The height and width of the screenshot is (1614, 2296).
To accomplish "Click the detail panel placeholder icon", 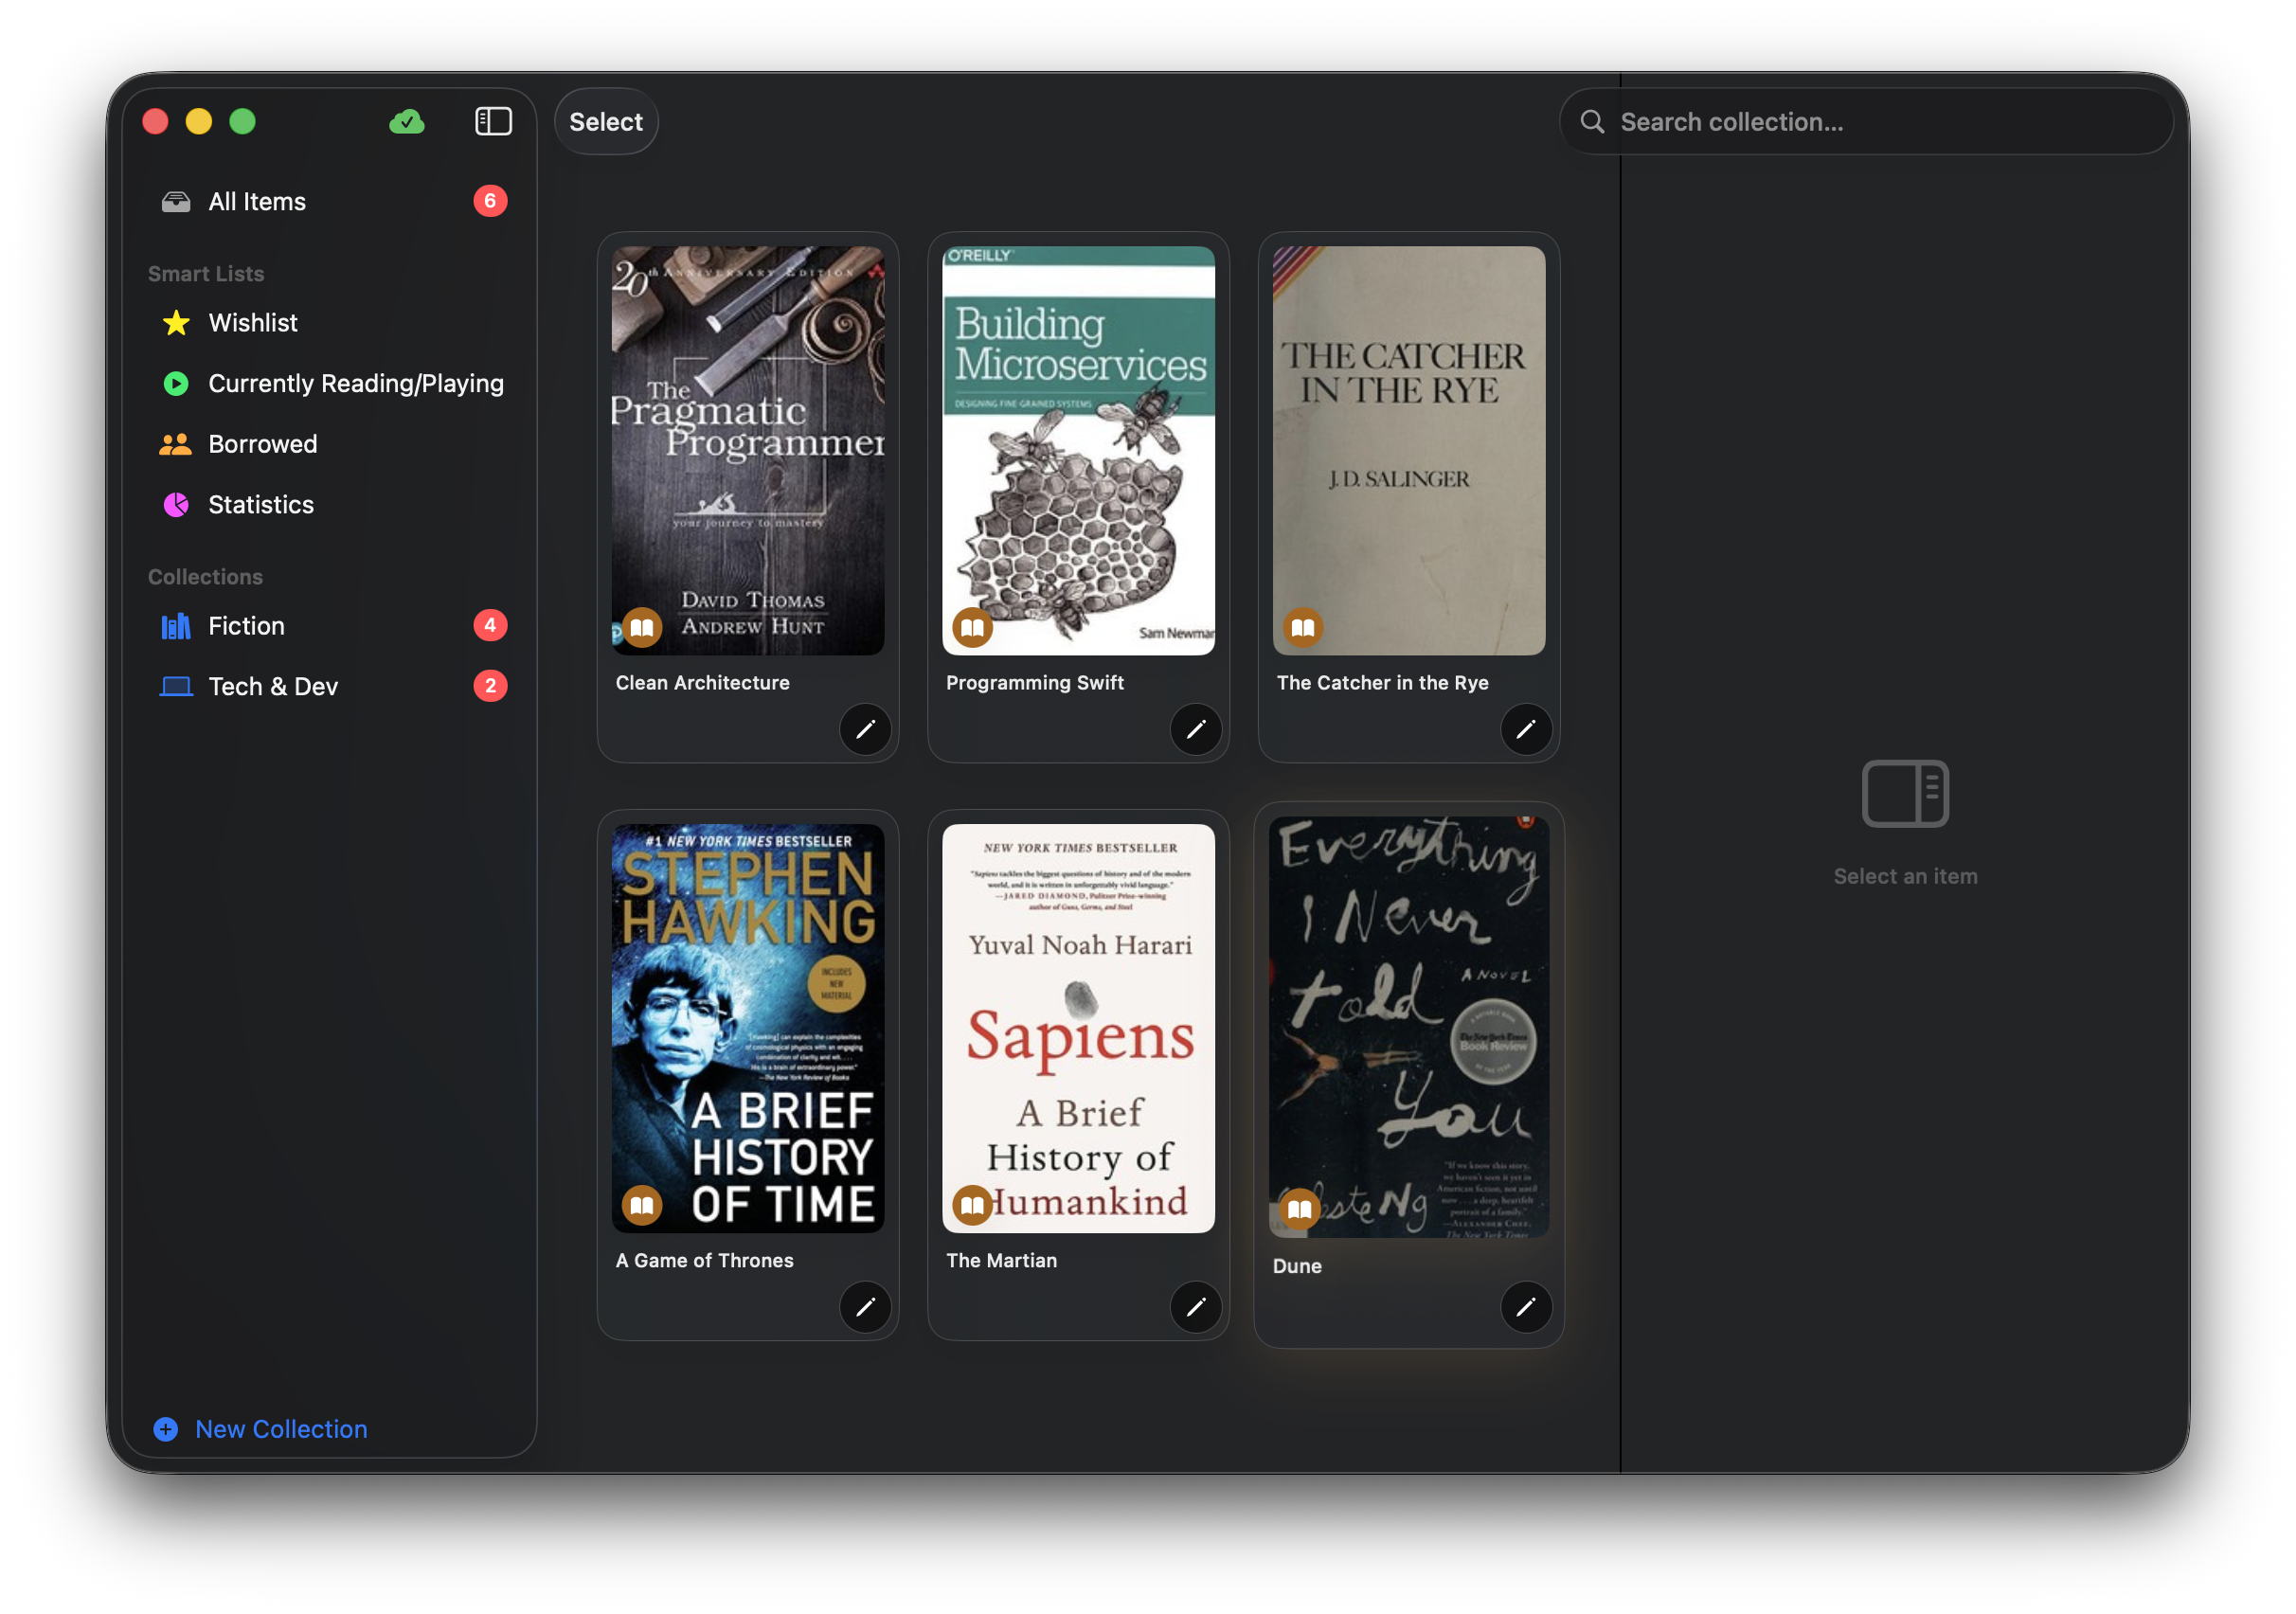I will pyautogui.click(x=1905, y=794).
